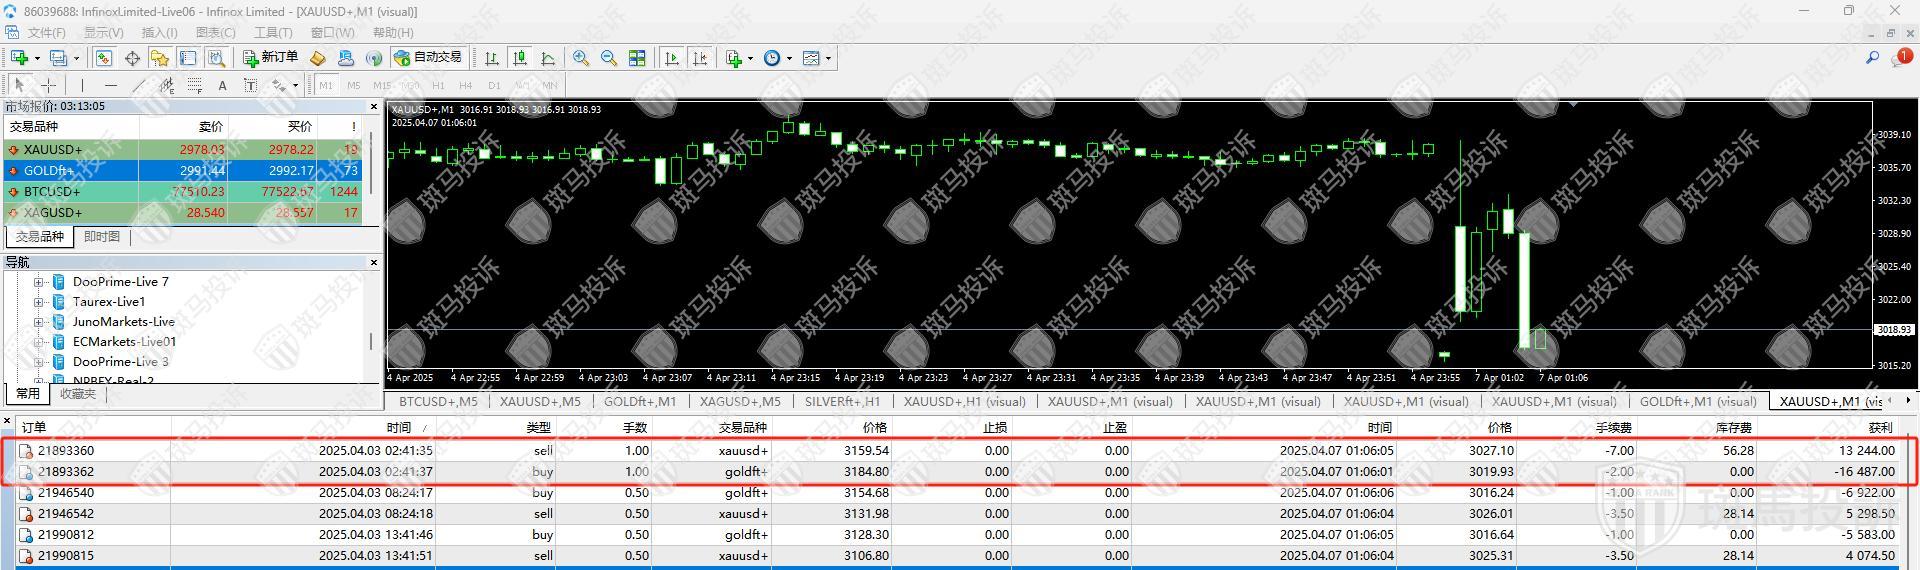Expand the DooPrime-Live 7 tree node
The width and height of the screenshot is (1920, 570).
[38, 282]
